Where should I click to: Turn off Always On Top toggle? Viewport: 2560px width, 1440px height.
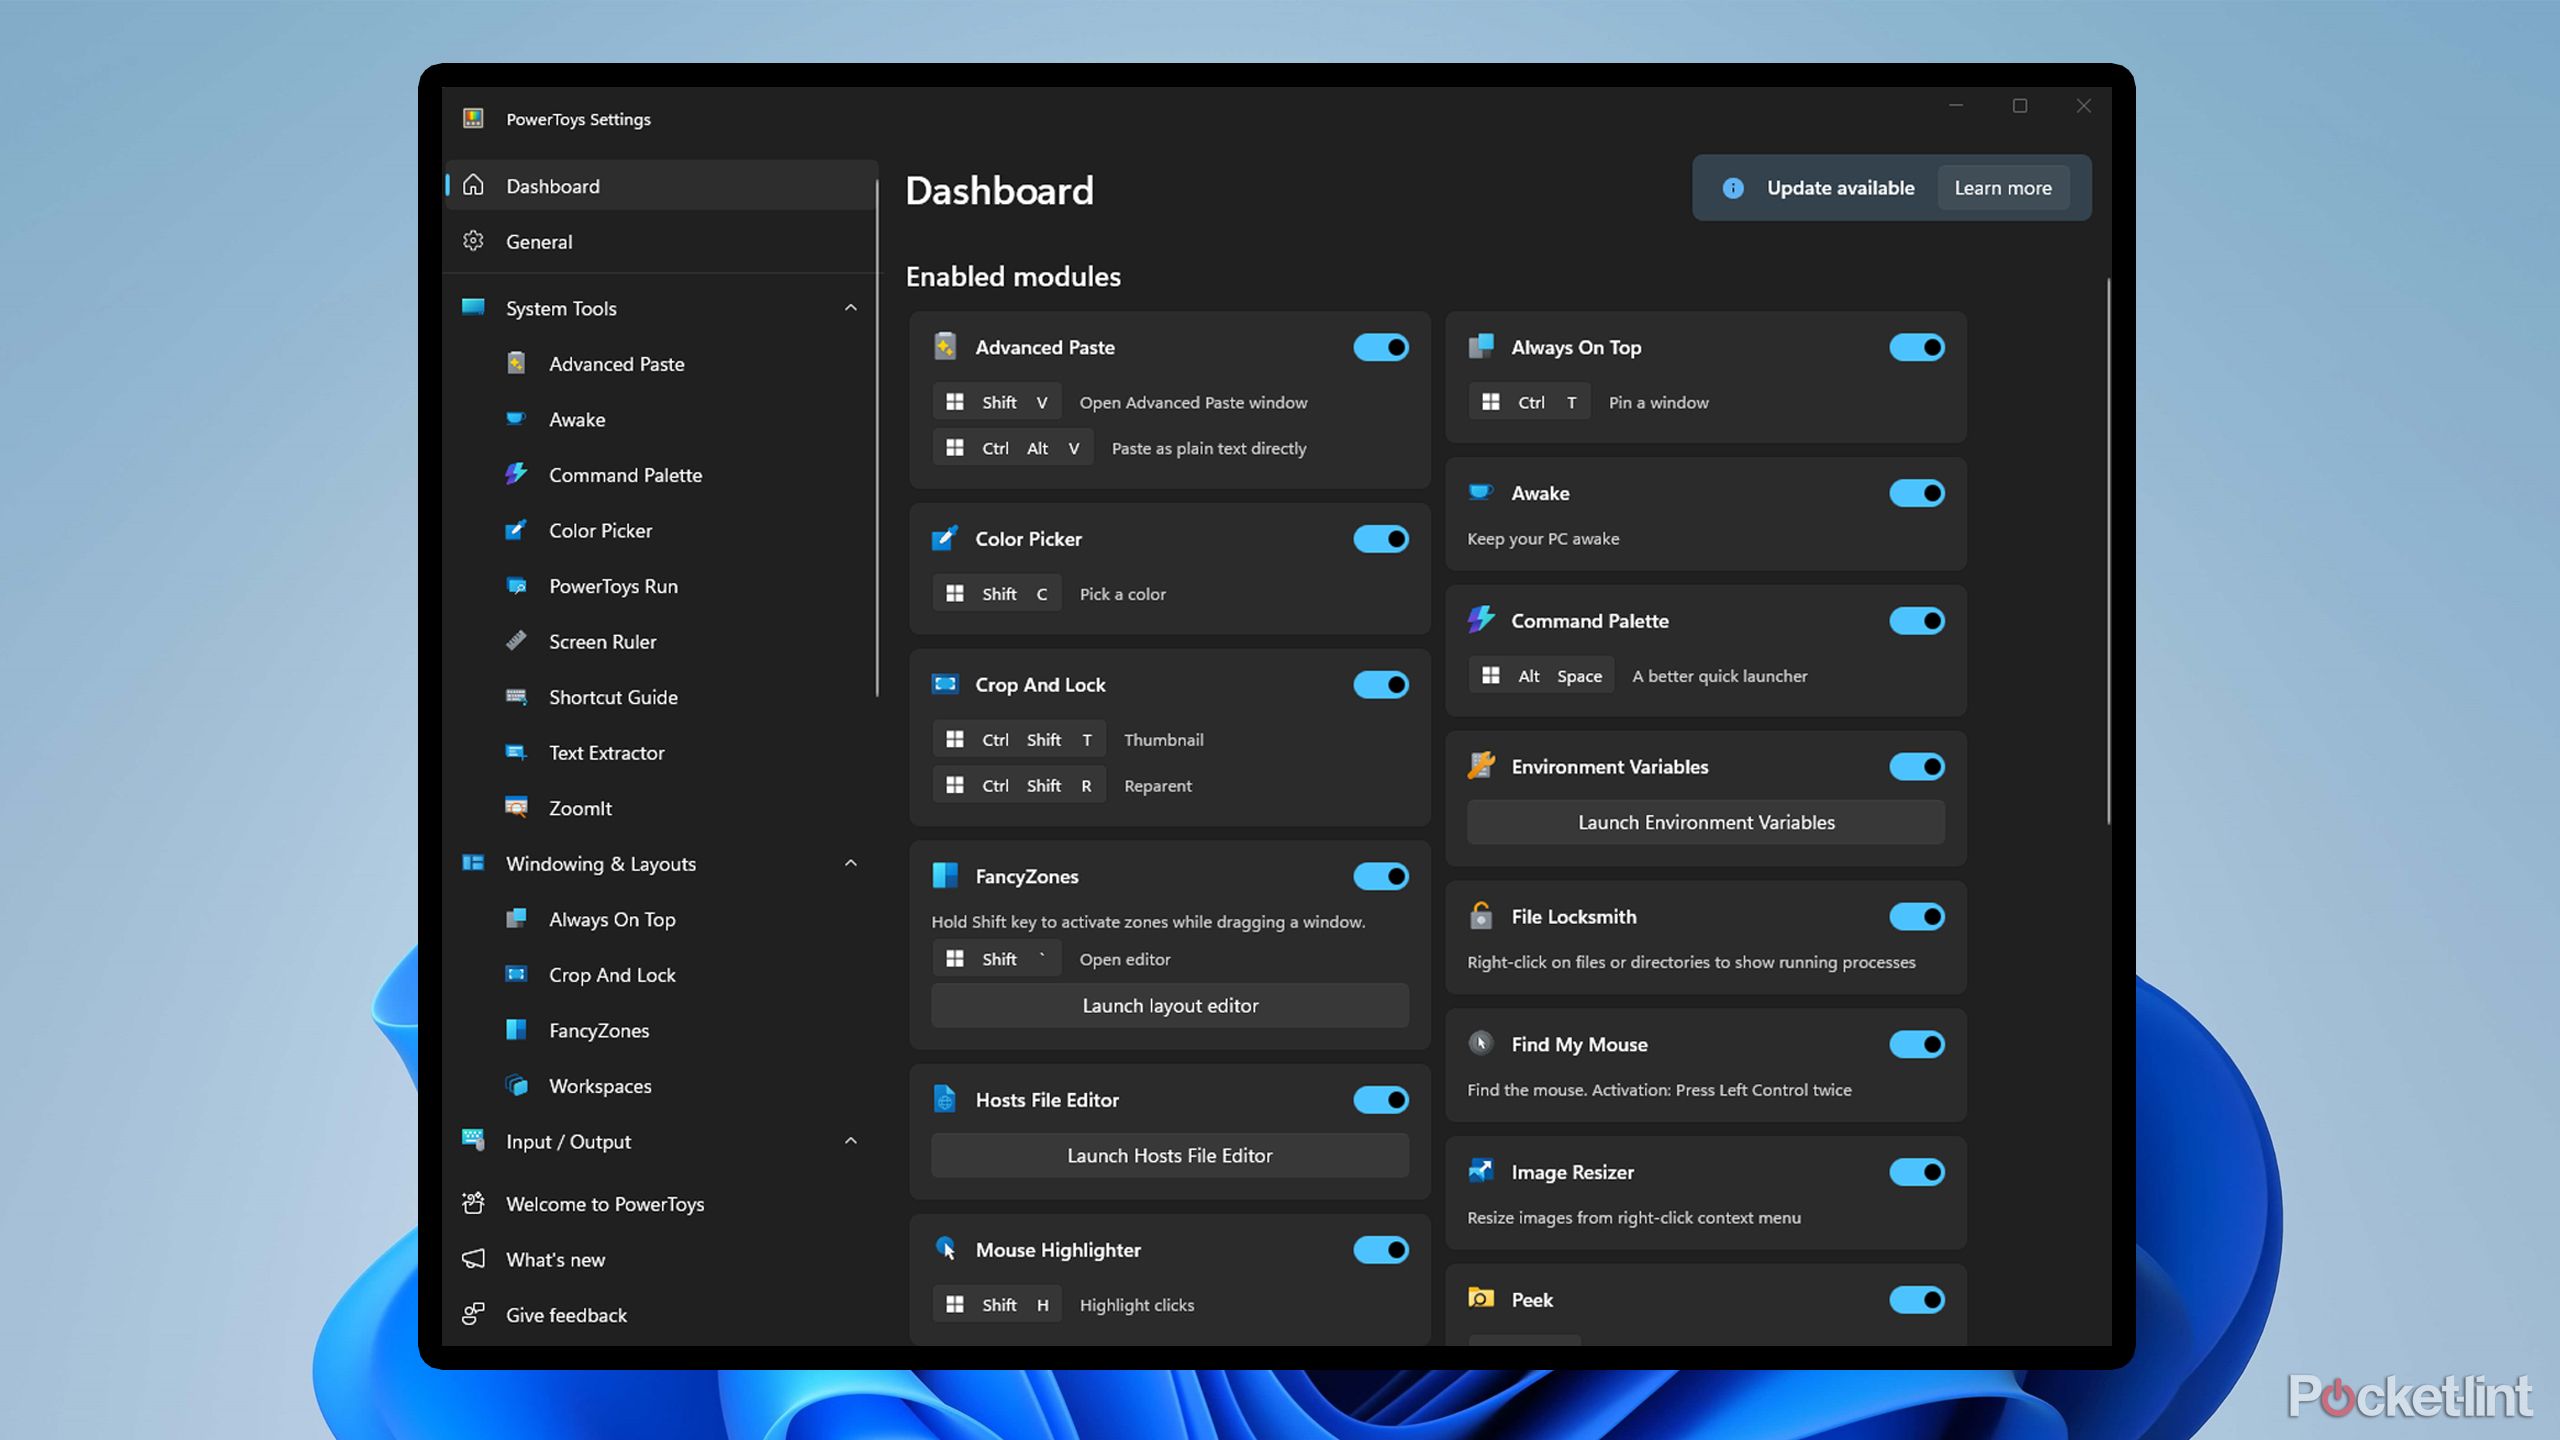(x=1917, y=347)
